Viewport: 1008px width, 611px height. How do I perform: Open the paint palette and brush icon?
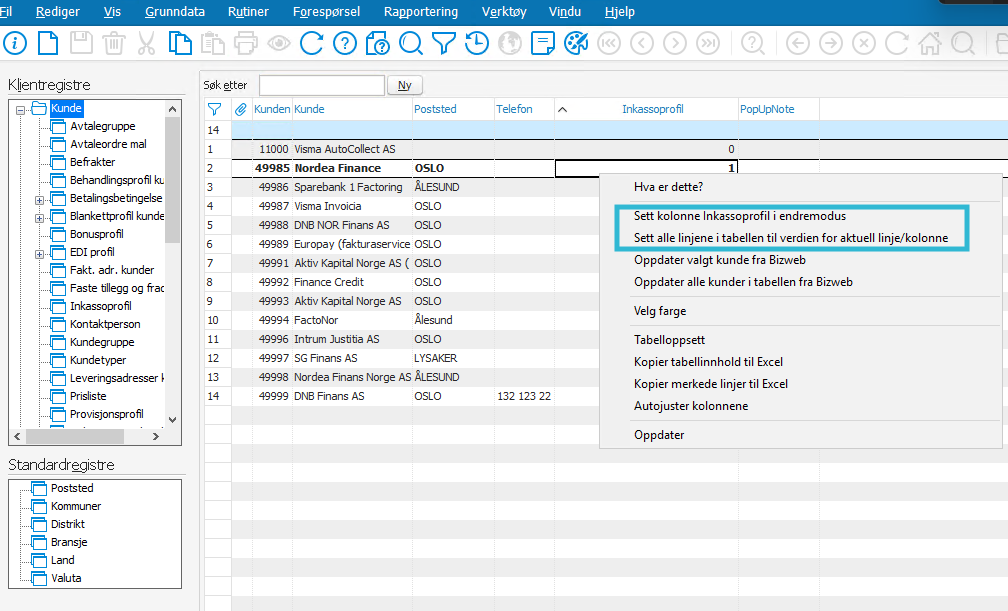click(x=576, y=44)
